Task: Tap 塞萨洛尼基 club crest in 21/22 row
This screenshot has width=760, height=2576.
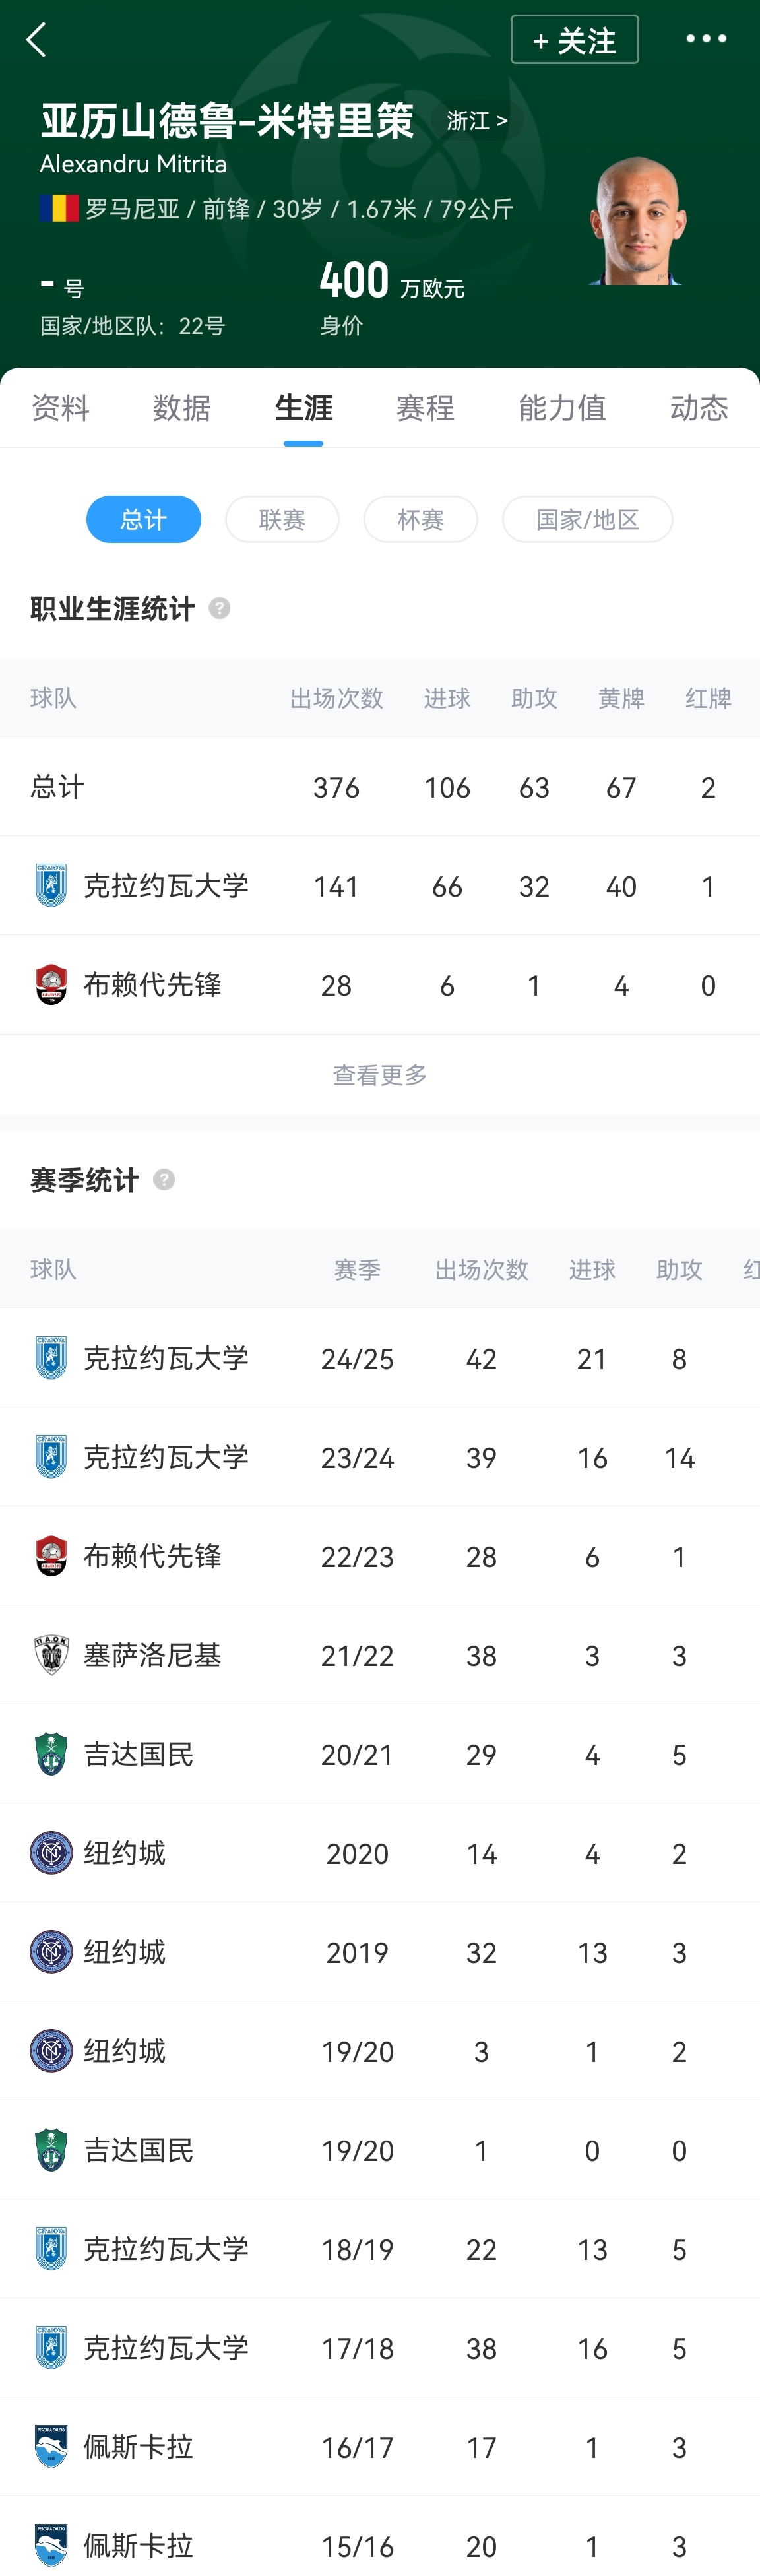Action: point(51,1655)
